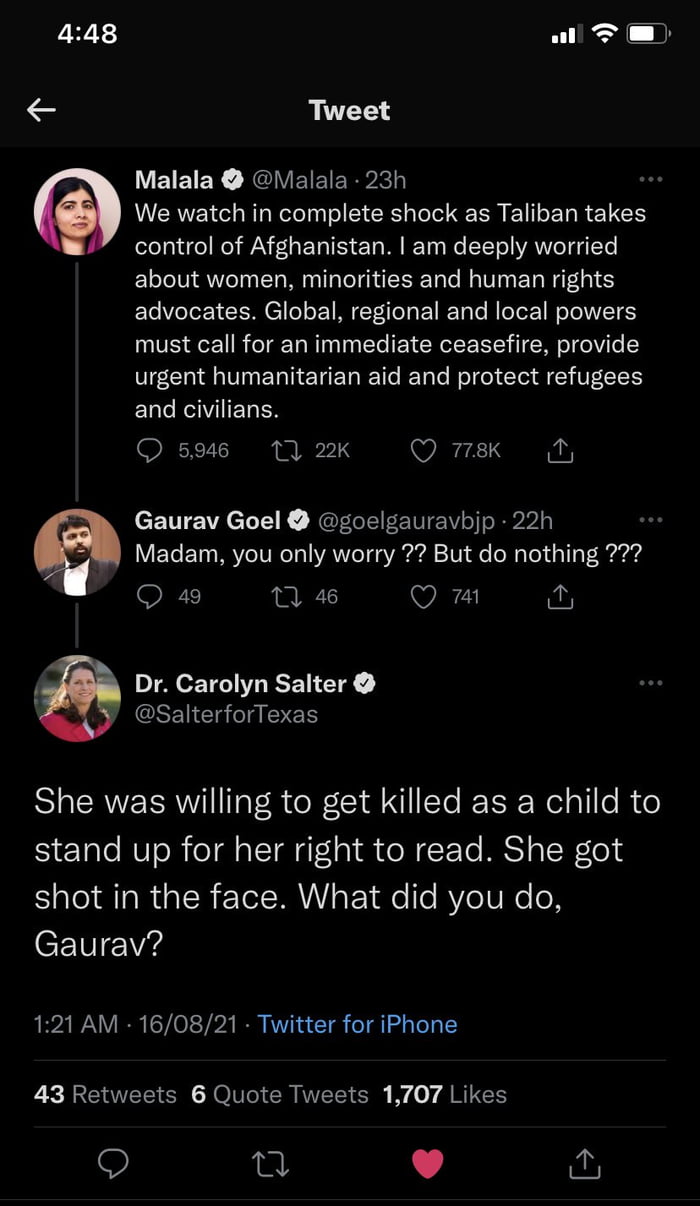Screen dimensions: 700x1206
Task: Open more options on Gaurav Goel's tweet
Action: click(x=650, y=521)
